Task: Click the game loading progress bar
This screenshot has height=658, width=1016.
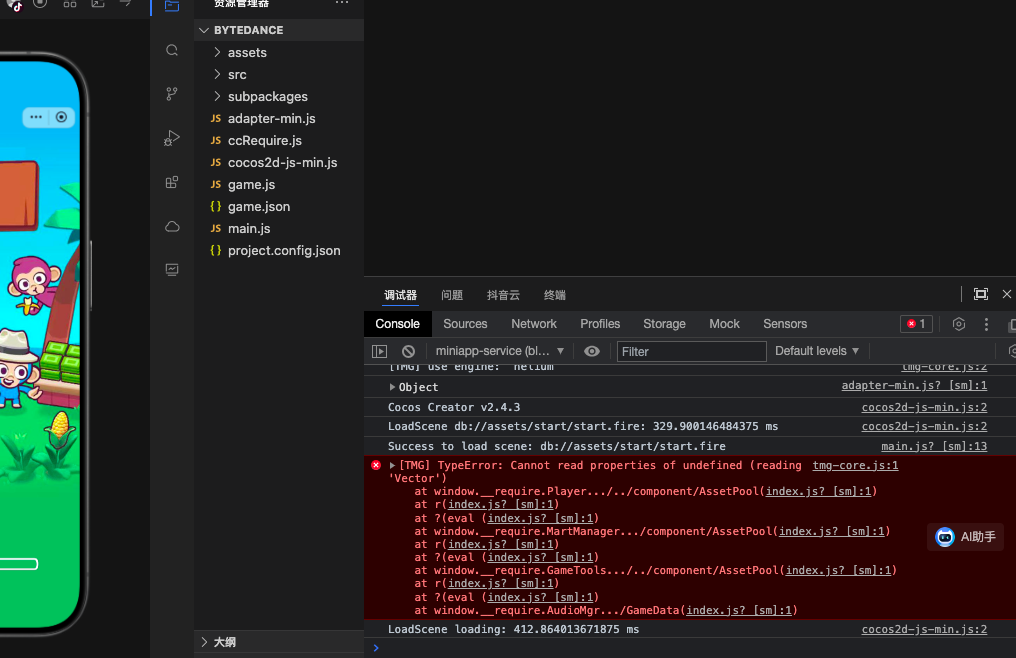Action: point(19,564)
